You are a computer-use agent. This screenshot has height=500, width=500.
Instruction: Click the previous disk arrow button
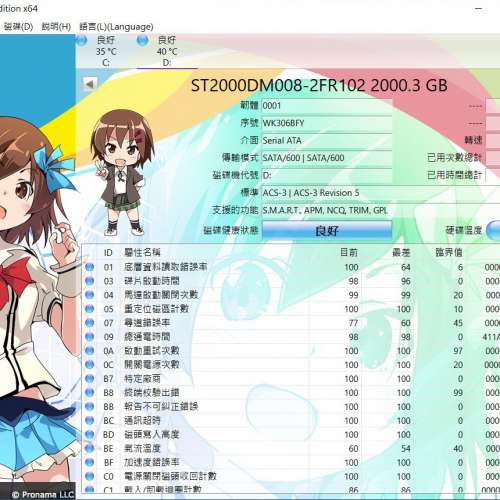coord(90,84)
